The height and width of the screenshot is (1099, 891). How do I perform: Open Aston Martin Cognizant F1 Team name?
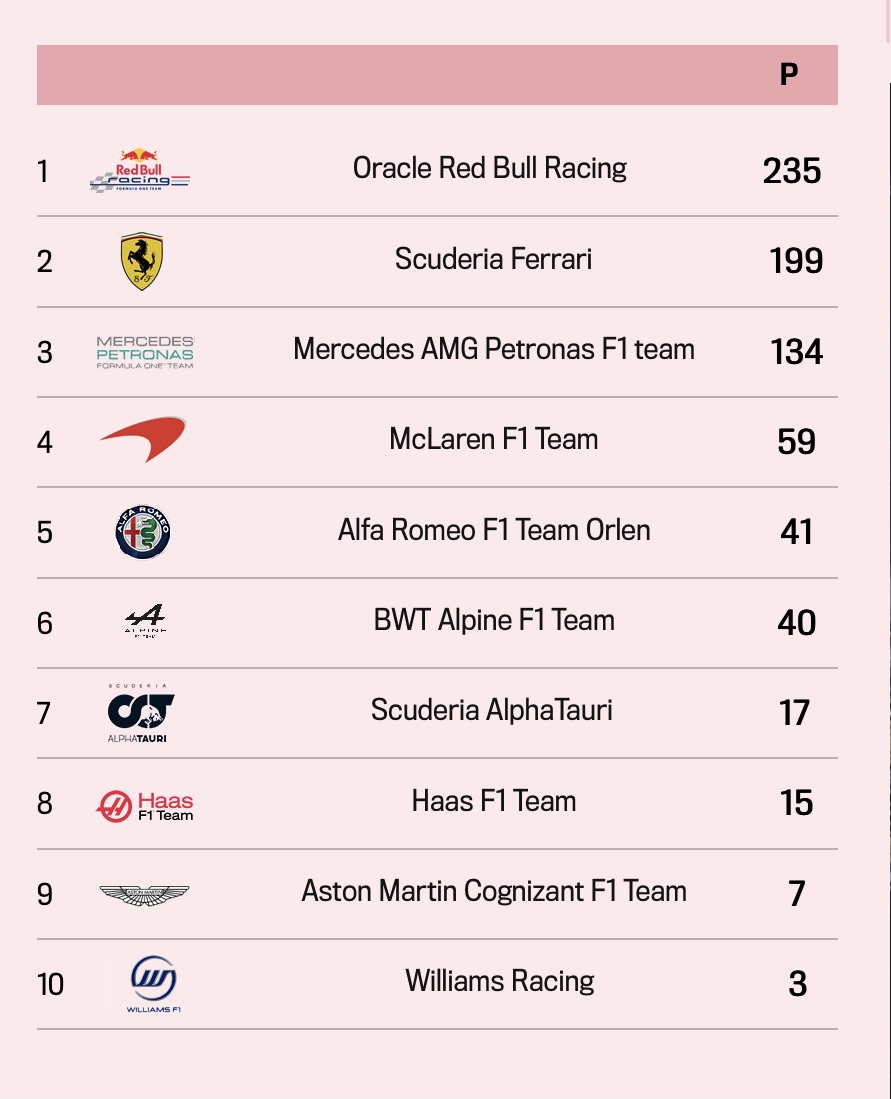[494, 892]
